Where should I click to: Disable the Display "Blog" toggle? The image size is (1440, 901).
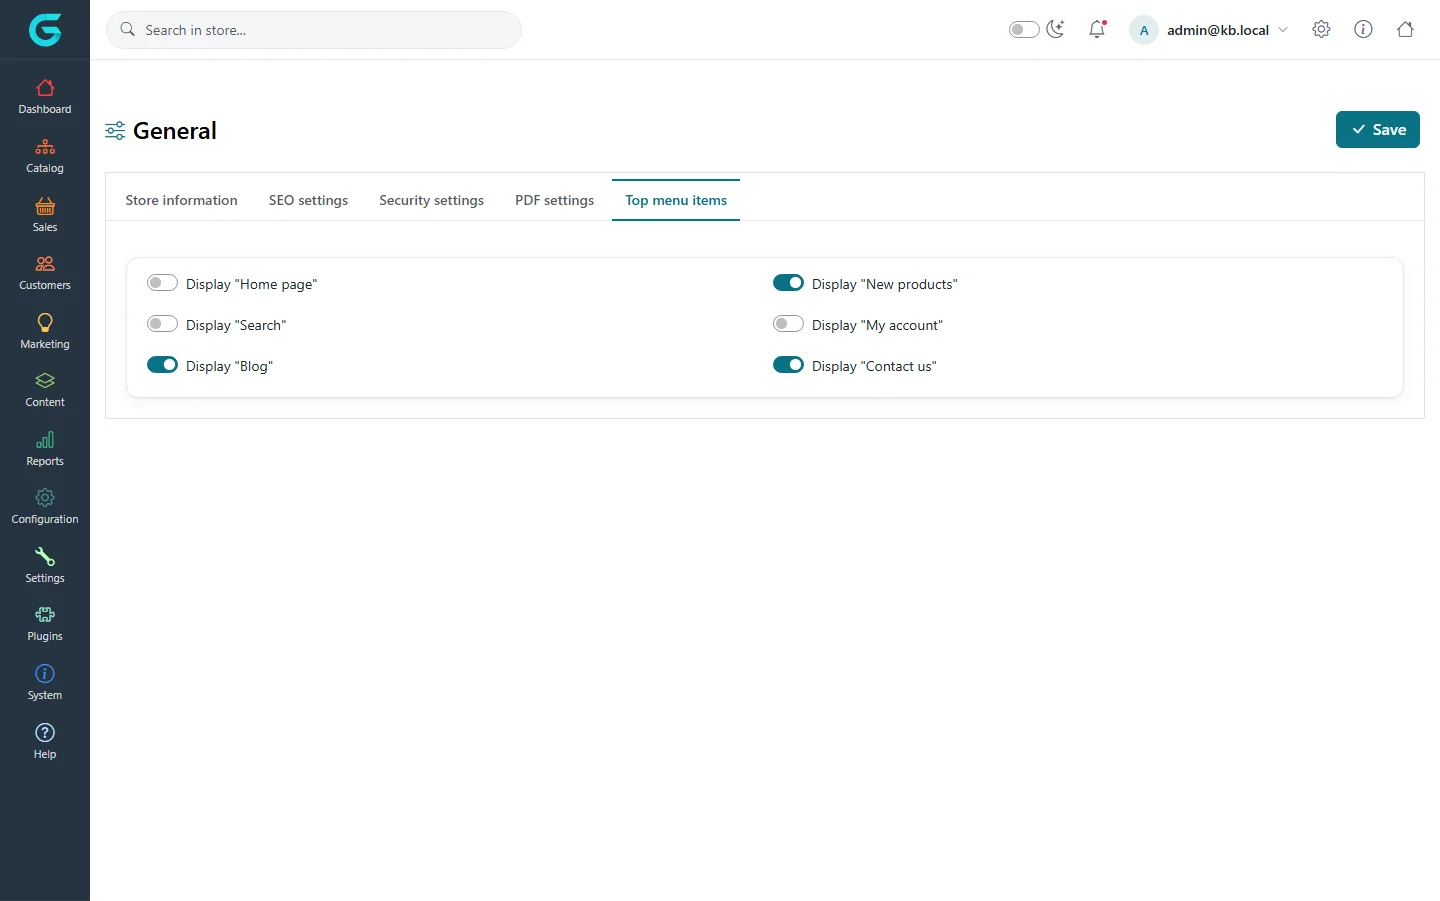(162, 365)
